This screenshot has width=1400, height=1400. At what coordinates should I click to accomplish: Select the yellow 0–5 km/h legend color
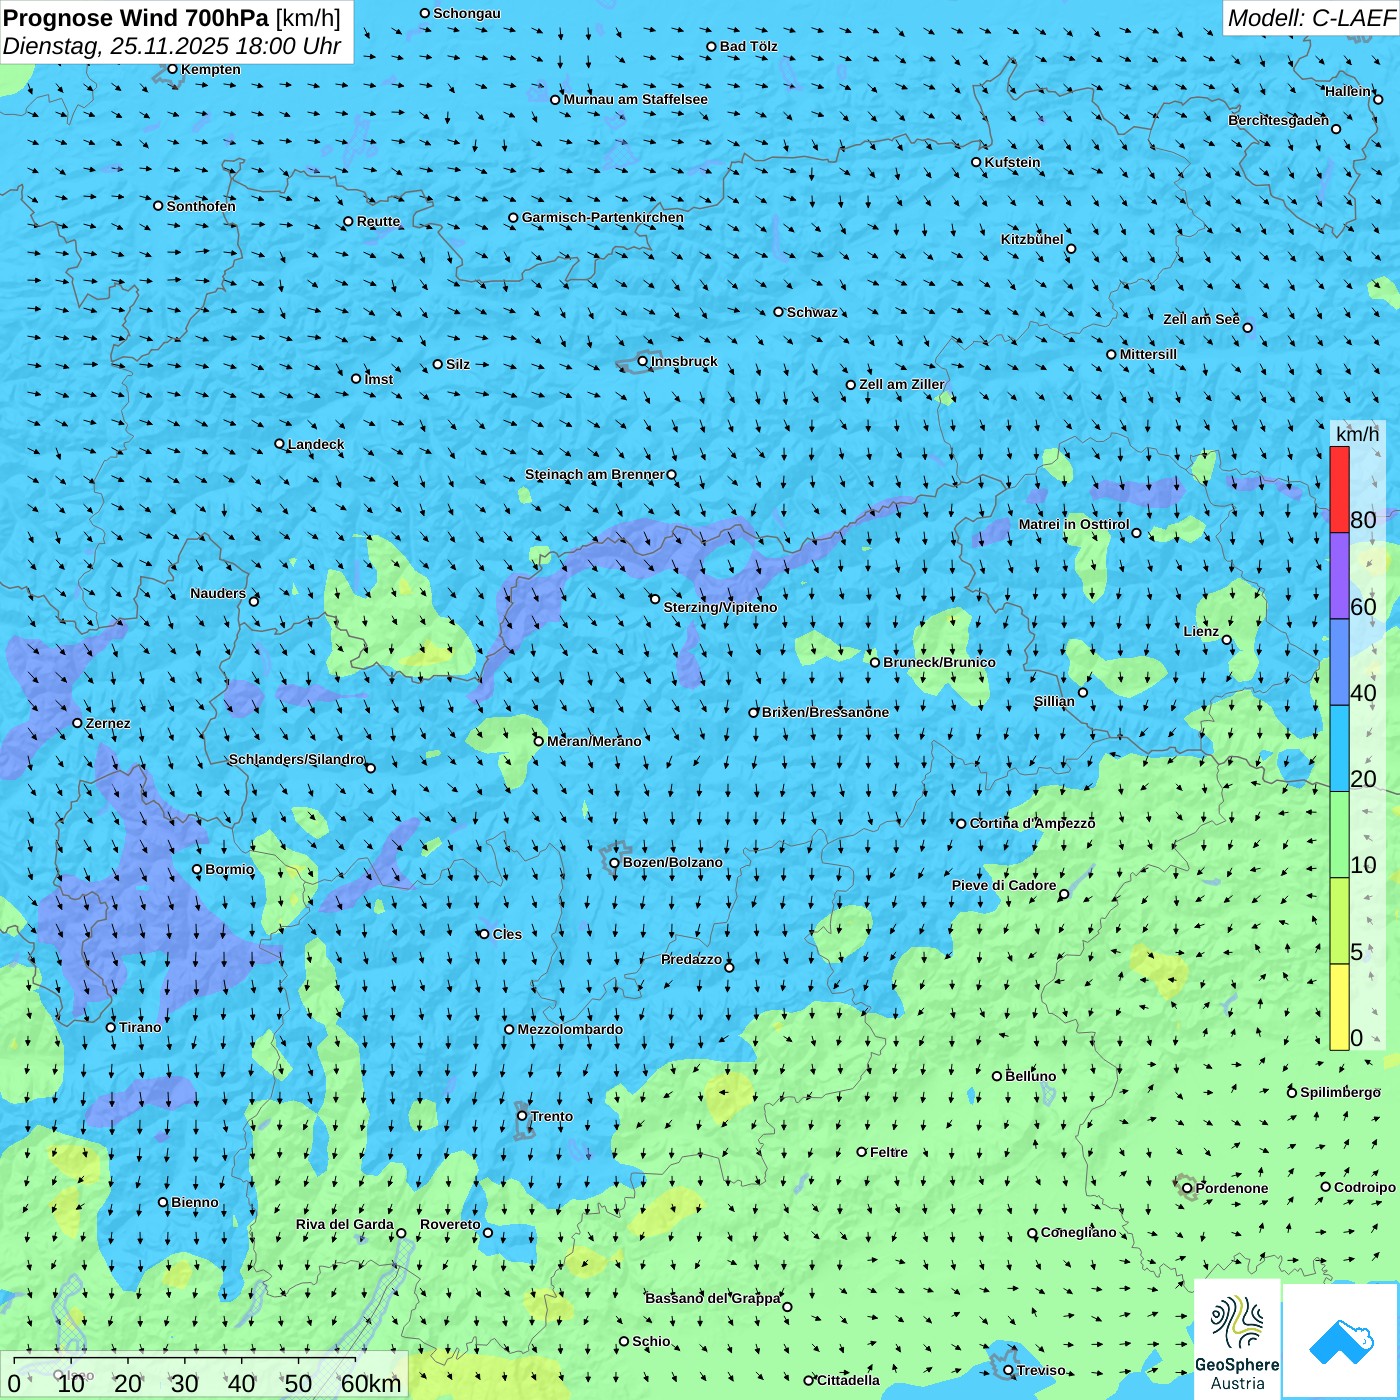pyautogui.click(x=1339, y=1007)
